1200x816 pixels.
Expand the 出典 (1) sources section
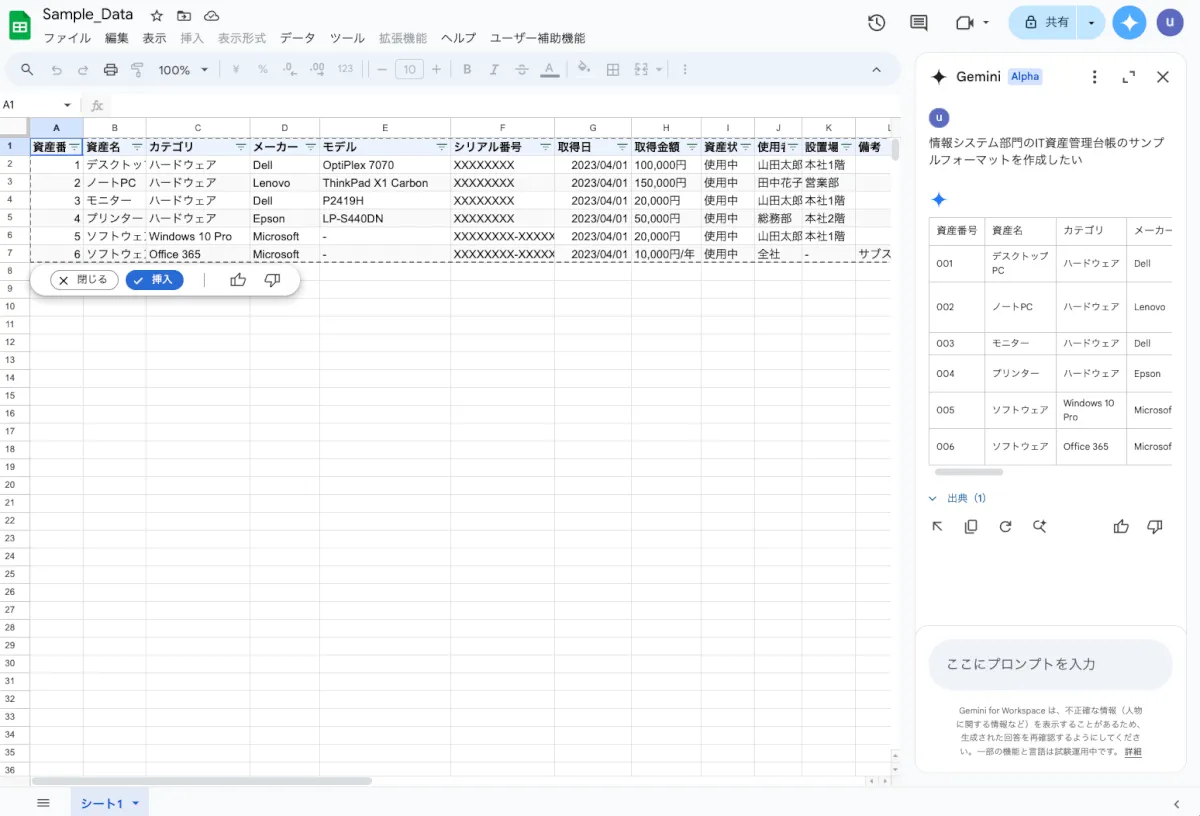[958, 498]
